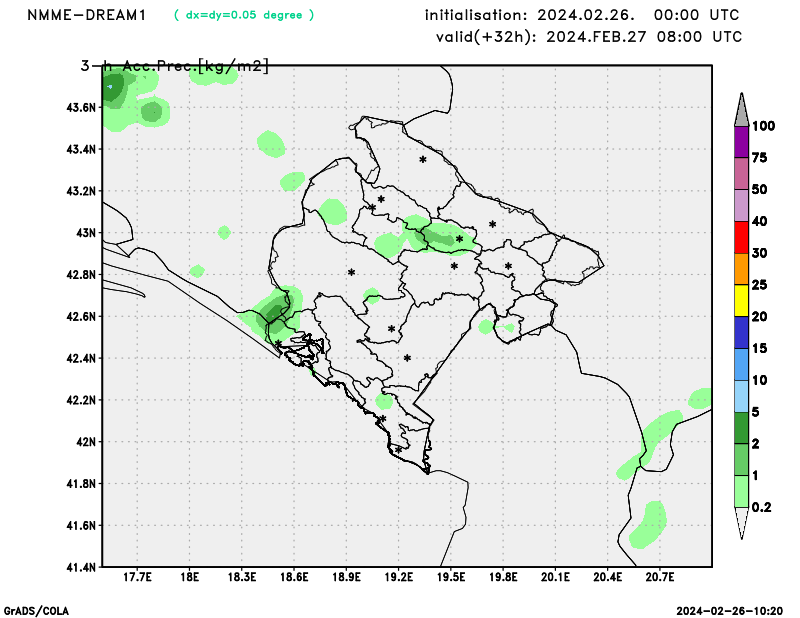Screen dimensions: 800x618
Task: Click the 20.4E longitude axis label
Action: click(608, 577)
